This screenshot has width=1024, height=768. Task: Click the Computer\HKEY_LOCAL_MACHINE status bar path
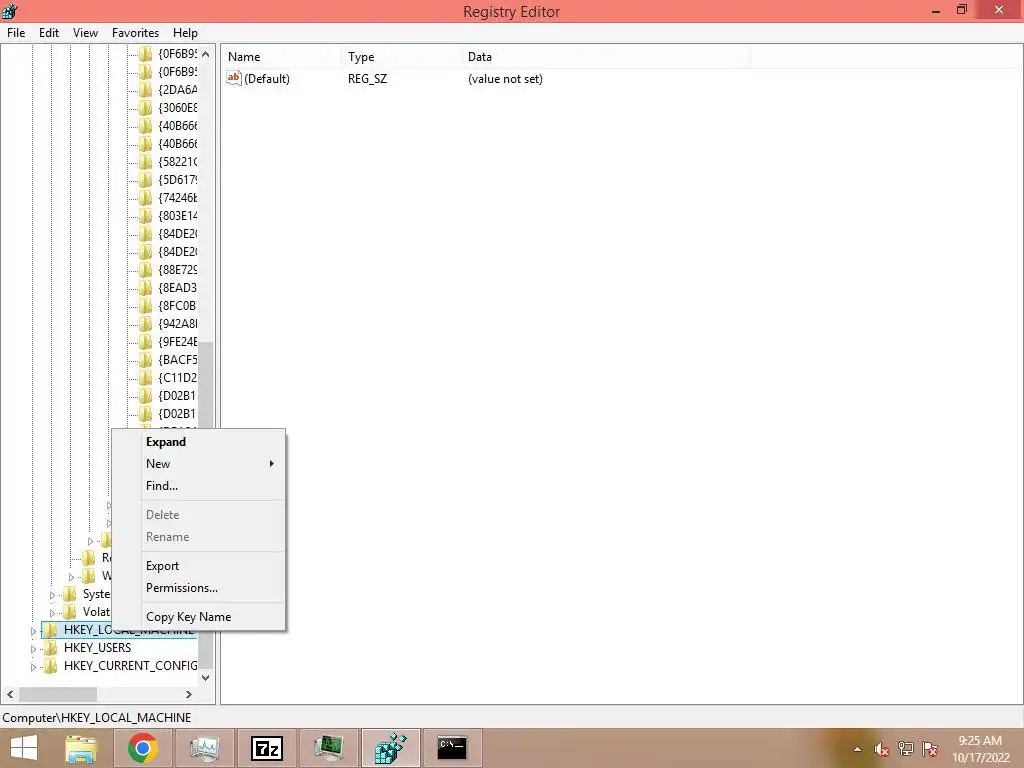pos(97,718)
